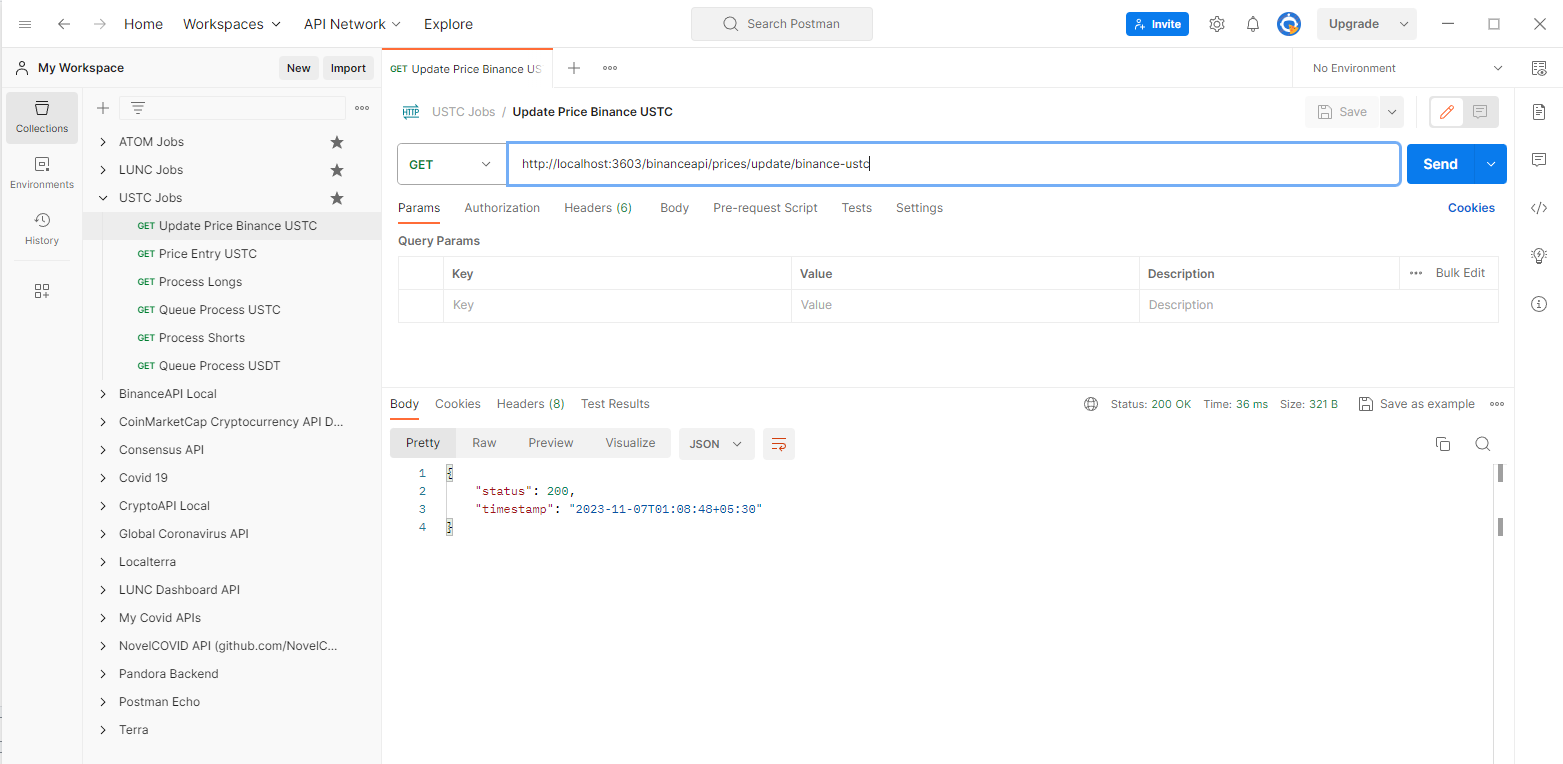The width and height of the screenshot is (1563, 764).
Task: Open the hamburger menu icon
Action: 25,24
